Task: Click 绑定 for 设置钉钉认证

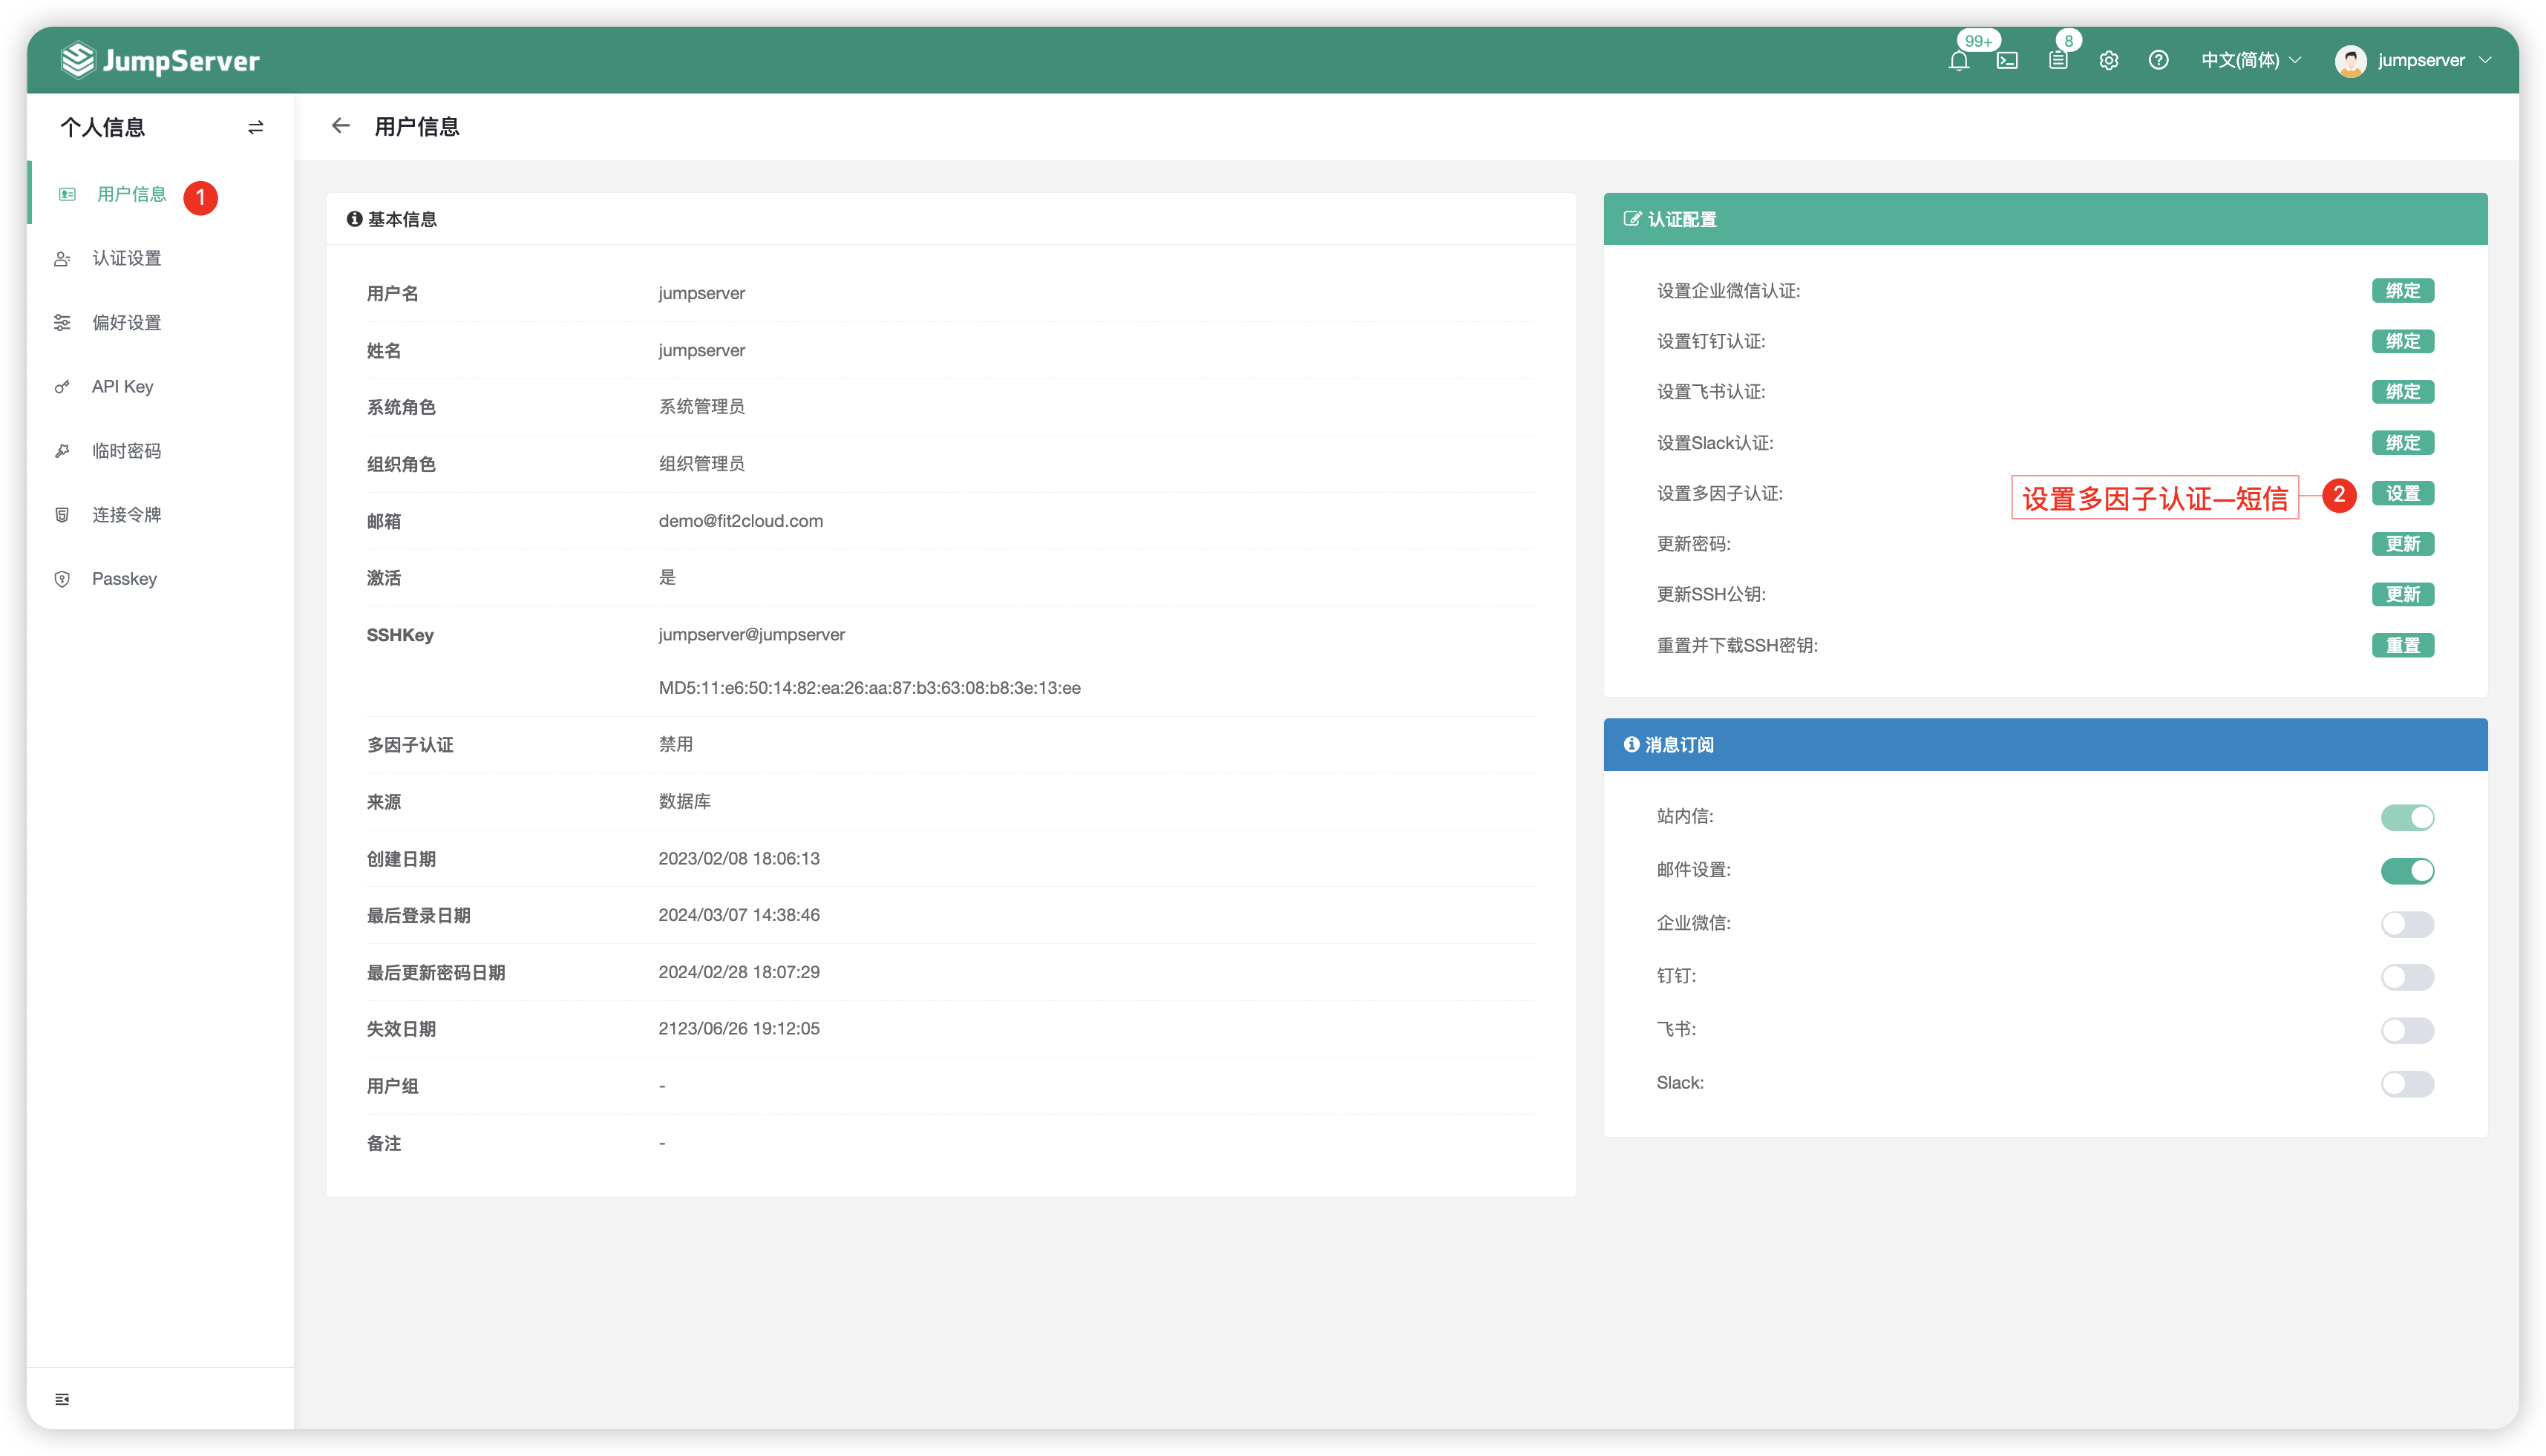Action: [2402, 342]
